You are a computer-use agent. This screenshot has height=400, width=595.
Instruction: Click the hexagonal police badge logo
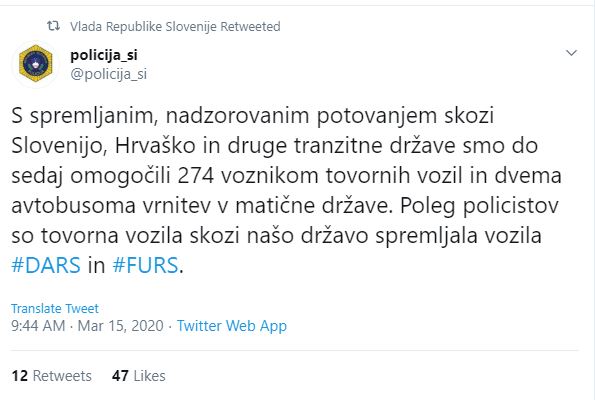point(36,64)
